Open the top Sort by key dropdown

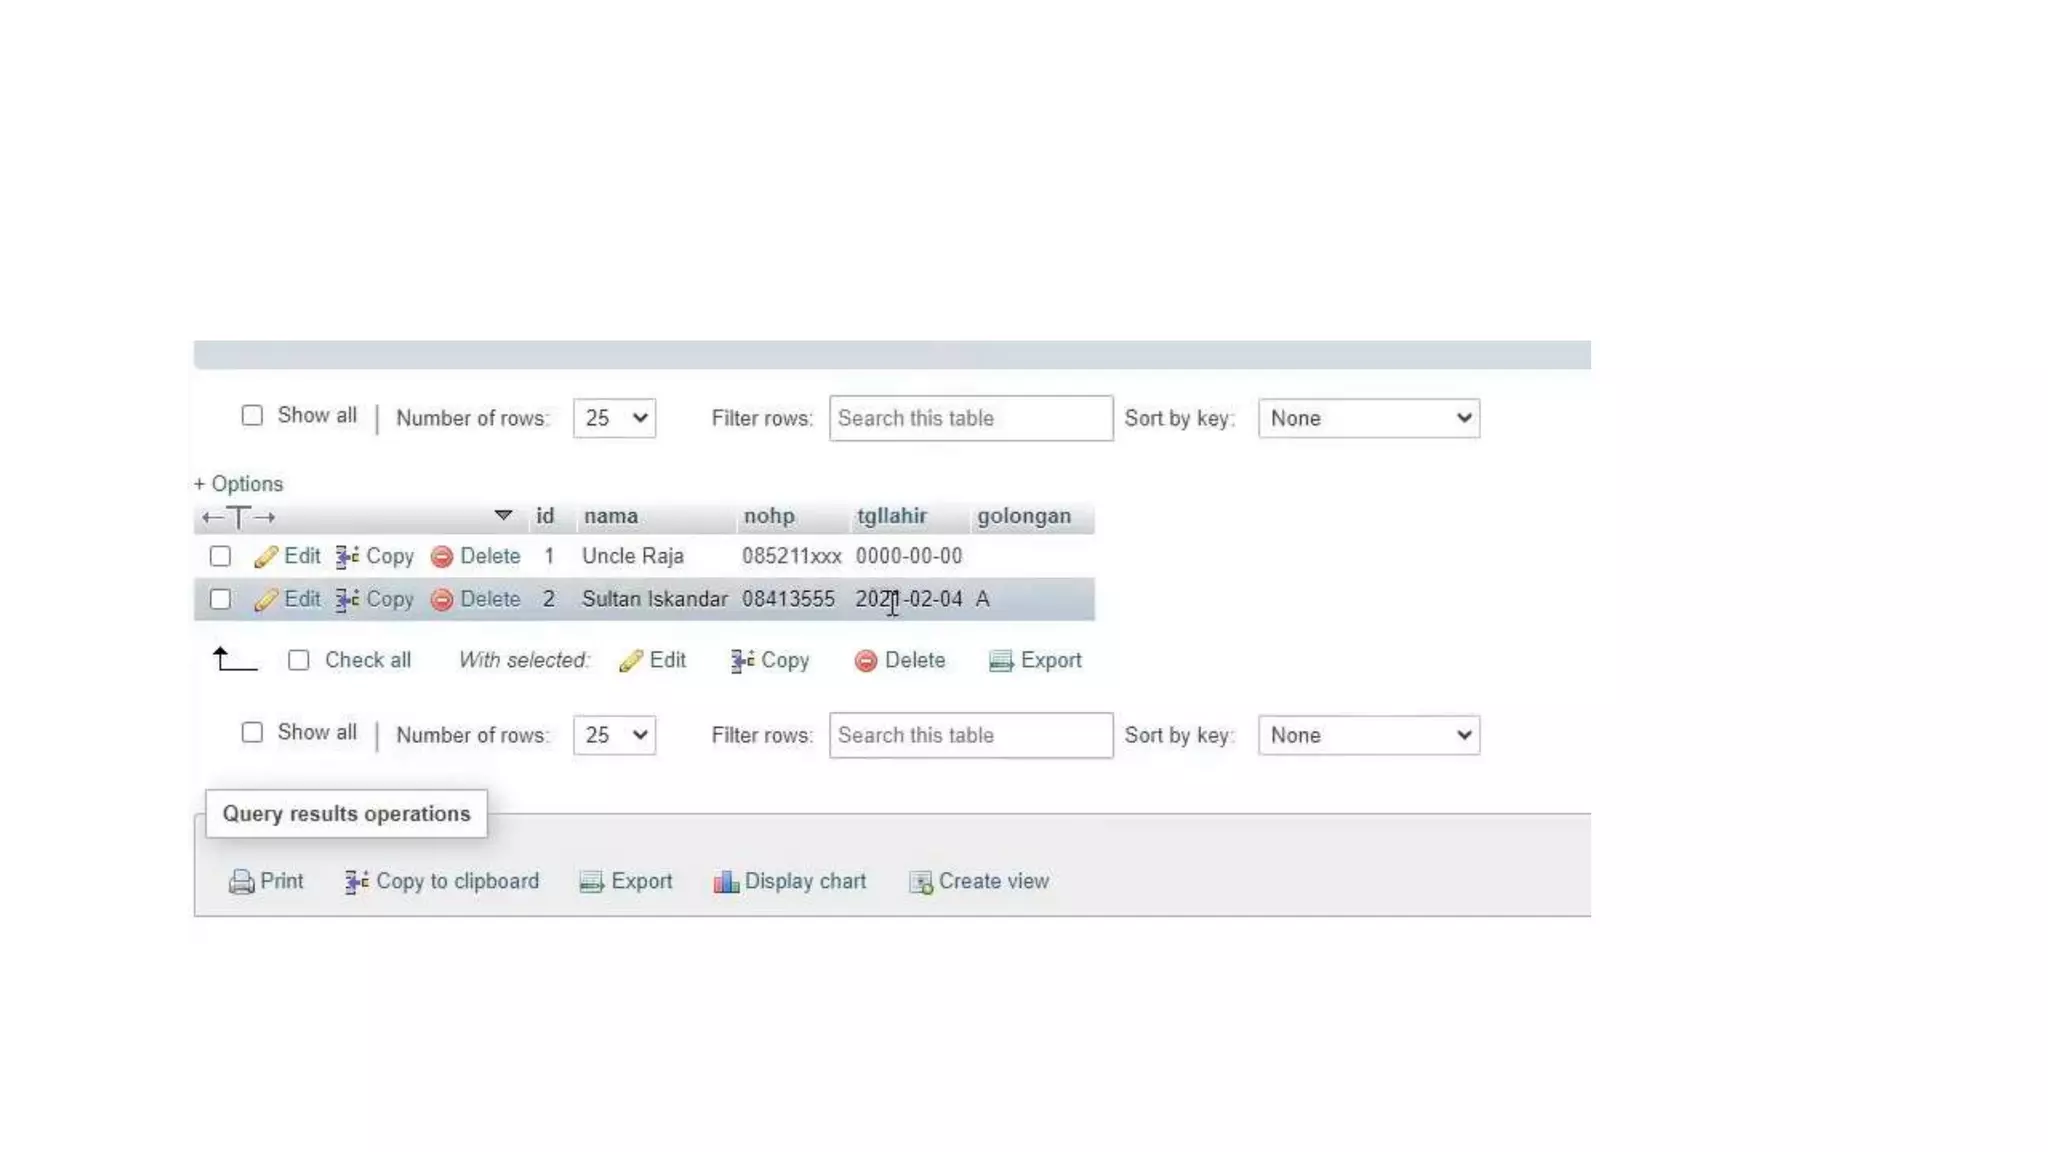(x=1368, y=418)
